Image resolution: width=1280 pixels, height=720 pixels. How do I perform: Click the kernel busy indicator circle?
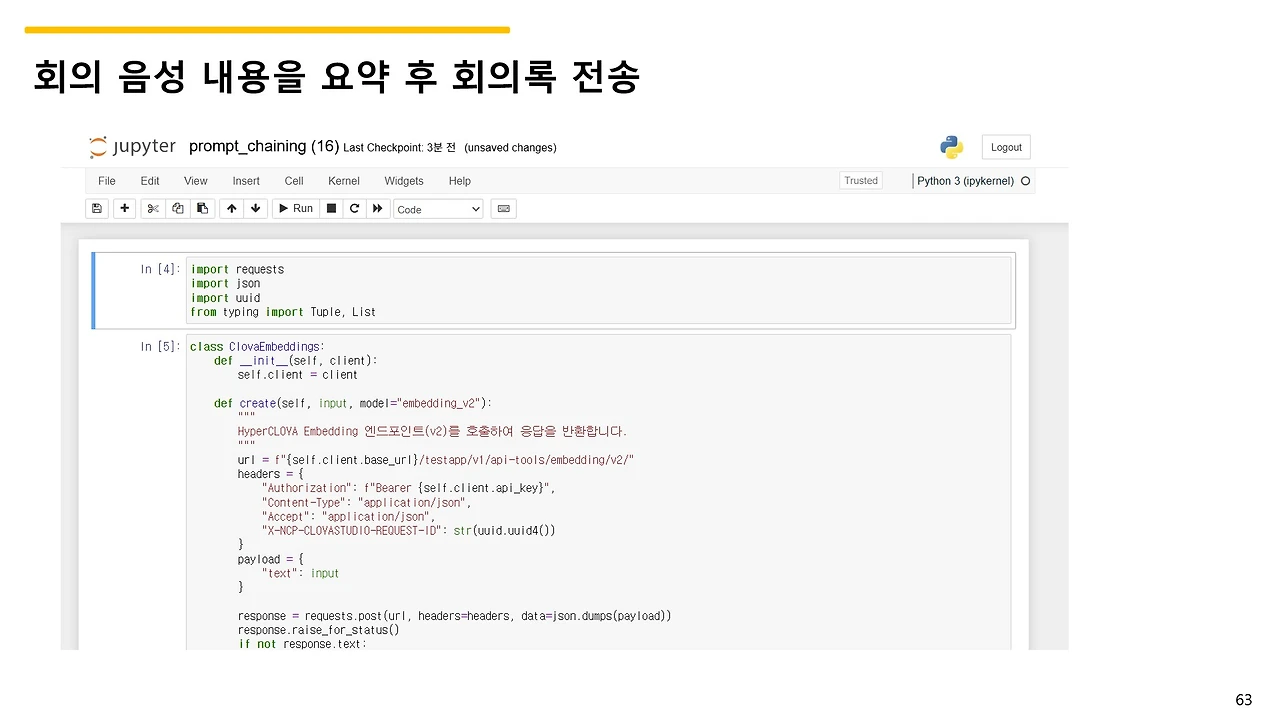[x=1025, y=181]
